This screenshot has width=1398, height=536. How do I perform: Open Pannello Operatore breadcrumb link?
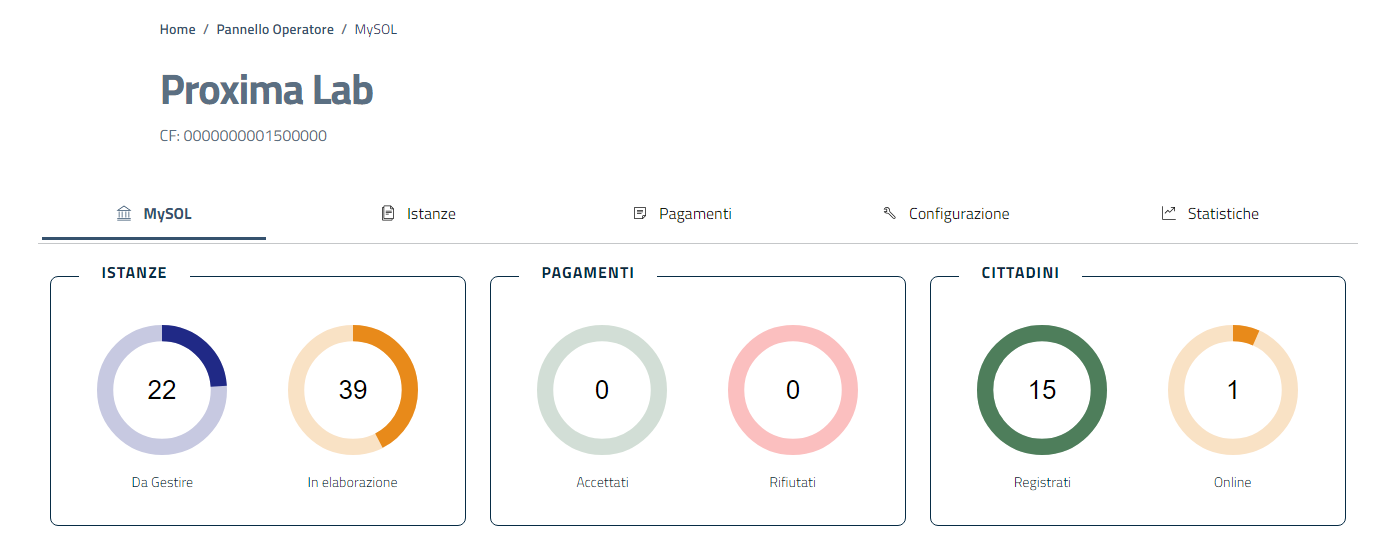275,30
